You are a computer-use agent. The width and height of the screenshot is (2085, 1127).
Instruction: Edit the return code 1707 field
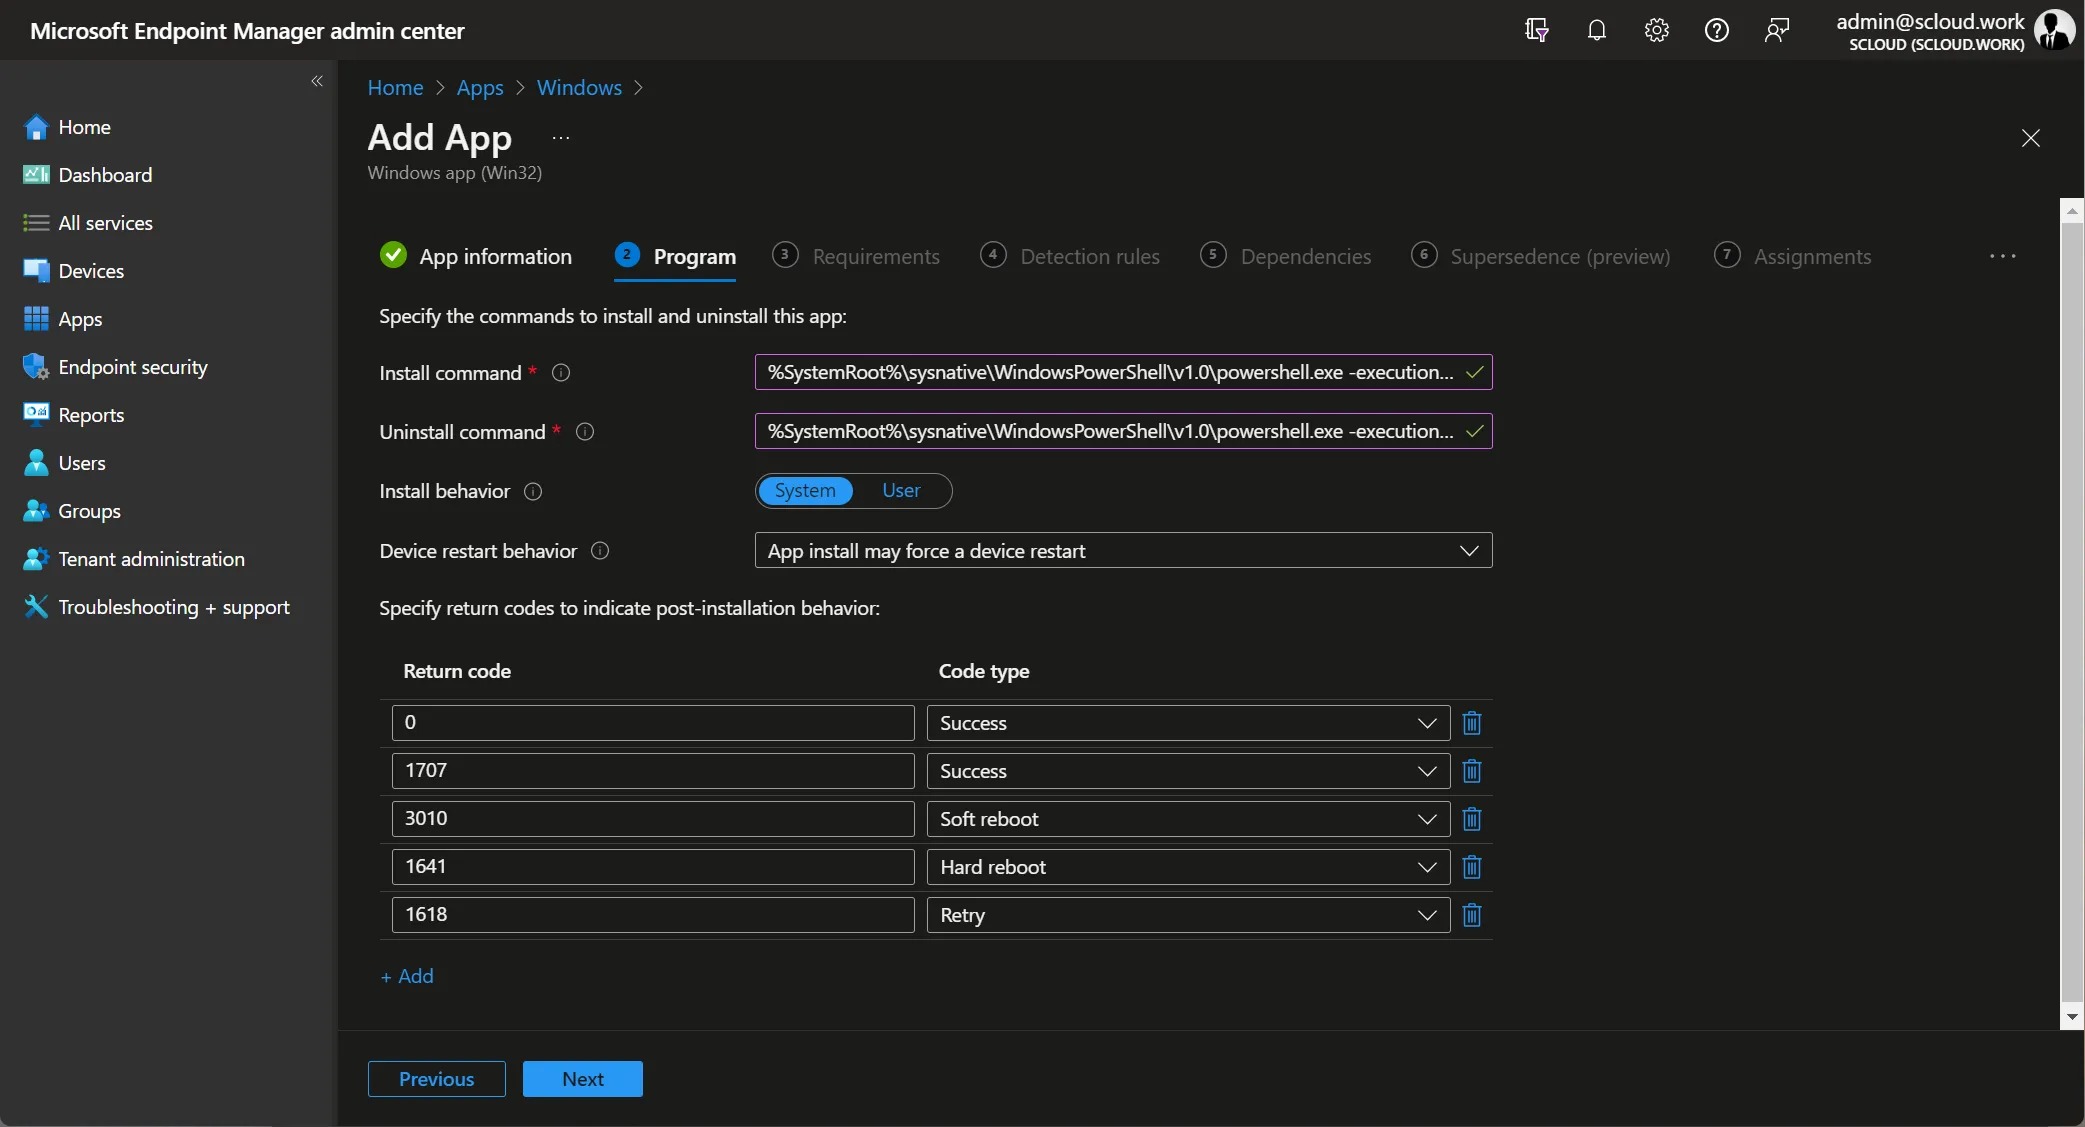point(653,771)
